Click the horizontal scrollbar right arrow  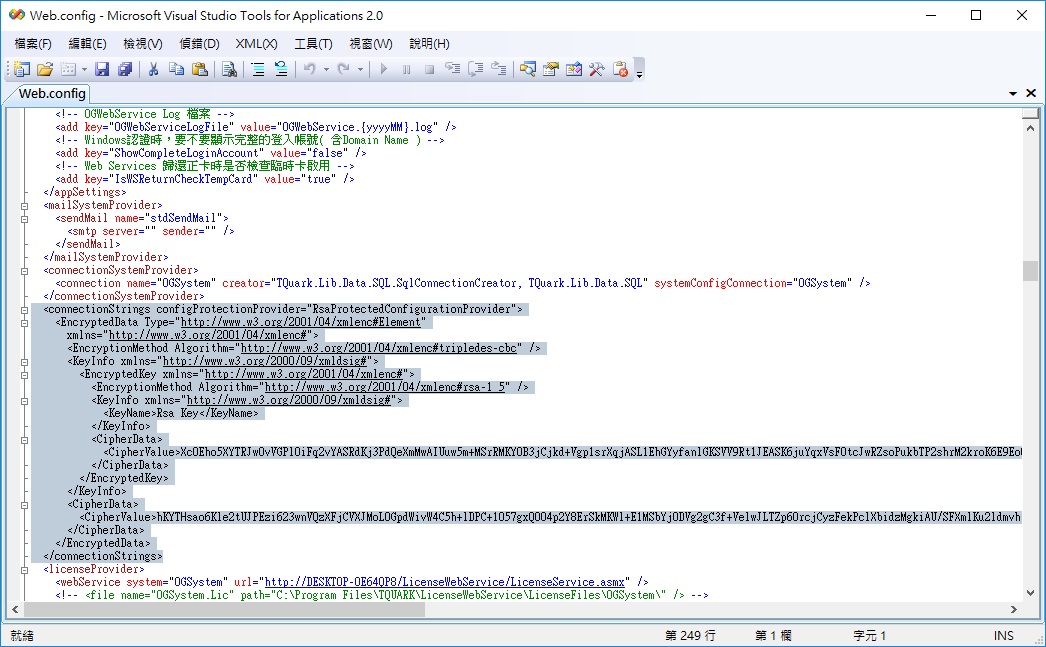1014,609
